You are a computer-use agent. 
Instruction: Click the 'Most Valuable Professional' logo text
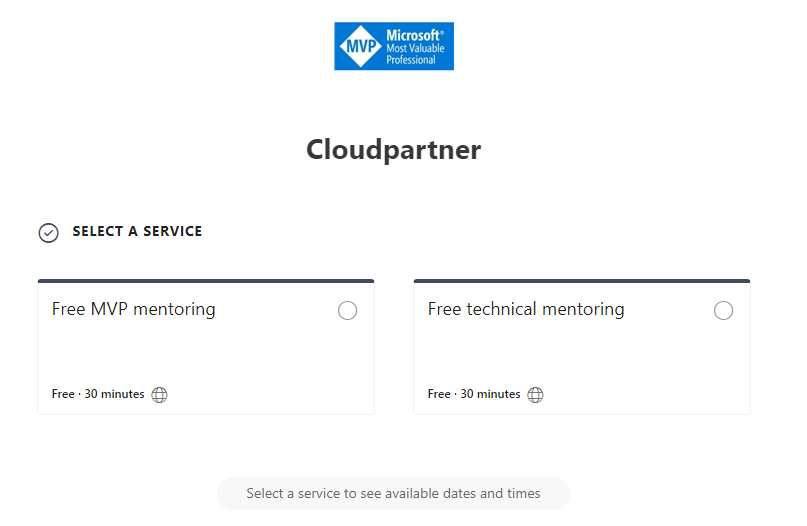415,54
